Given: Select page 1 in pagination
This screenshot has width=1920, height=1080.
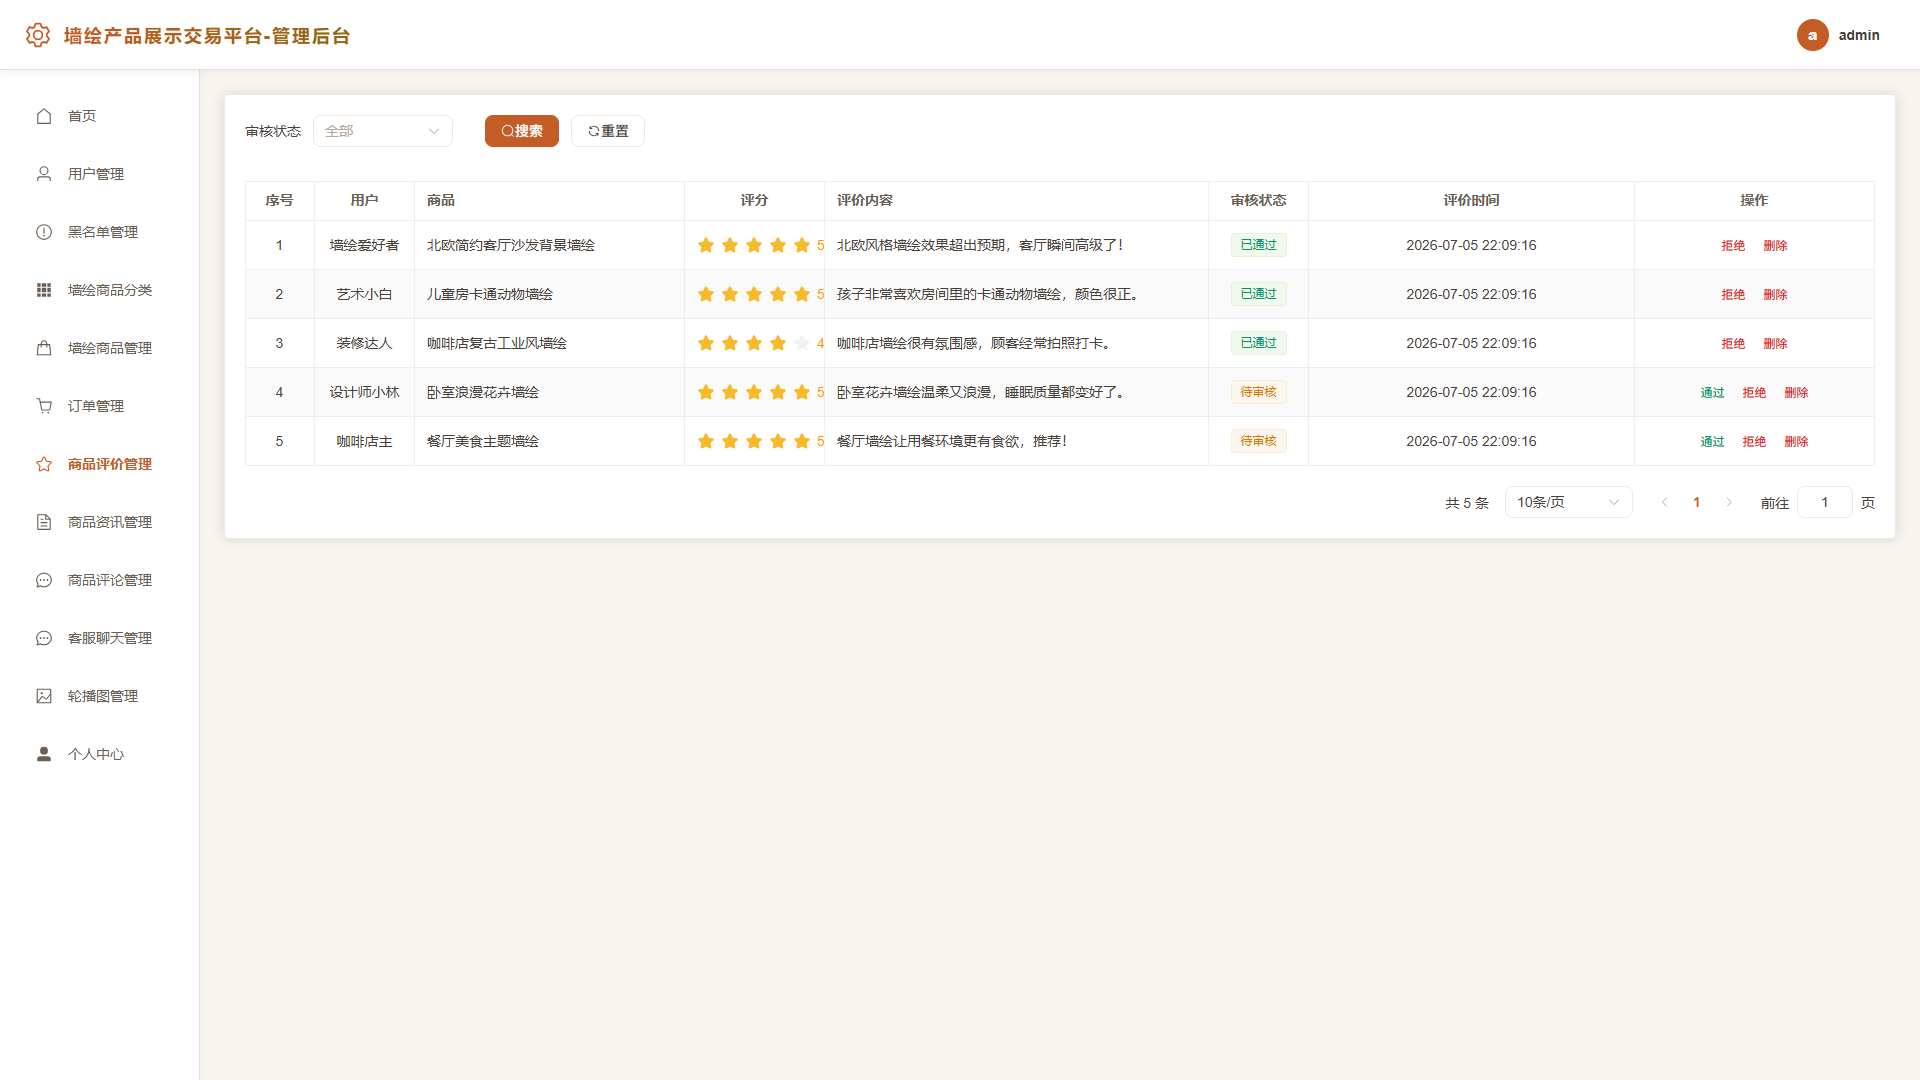Looking at the screenshot, I should (1696, 502).
